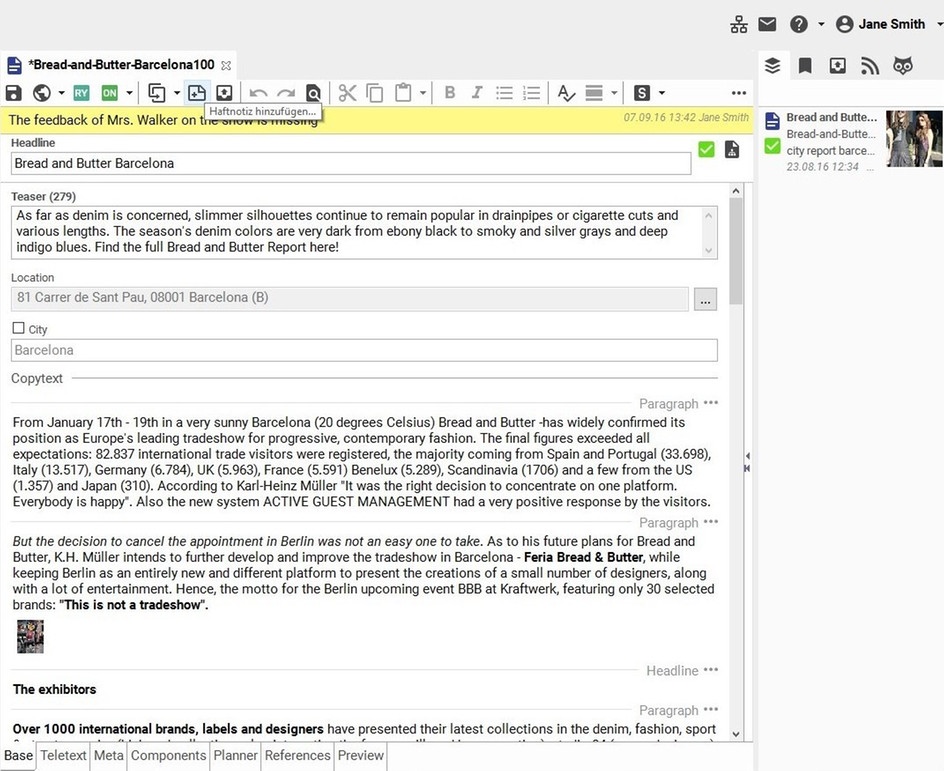This screenshot has width=944, height=771.
Task: Switch to the Planner tab
Action: [x=235, y=755]
